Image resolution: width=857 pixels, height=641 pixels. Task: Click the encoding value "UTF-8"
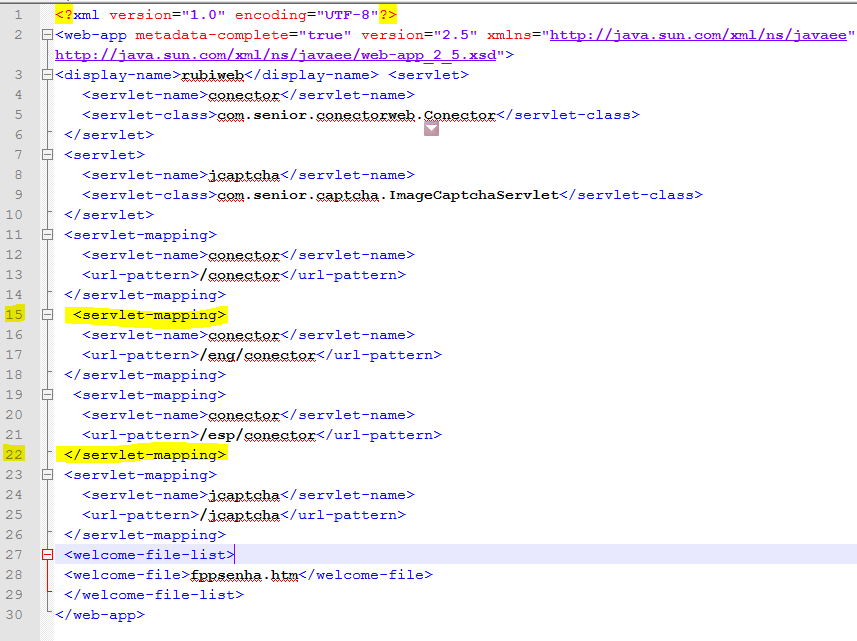coord(348,15)
